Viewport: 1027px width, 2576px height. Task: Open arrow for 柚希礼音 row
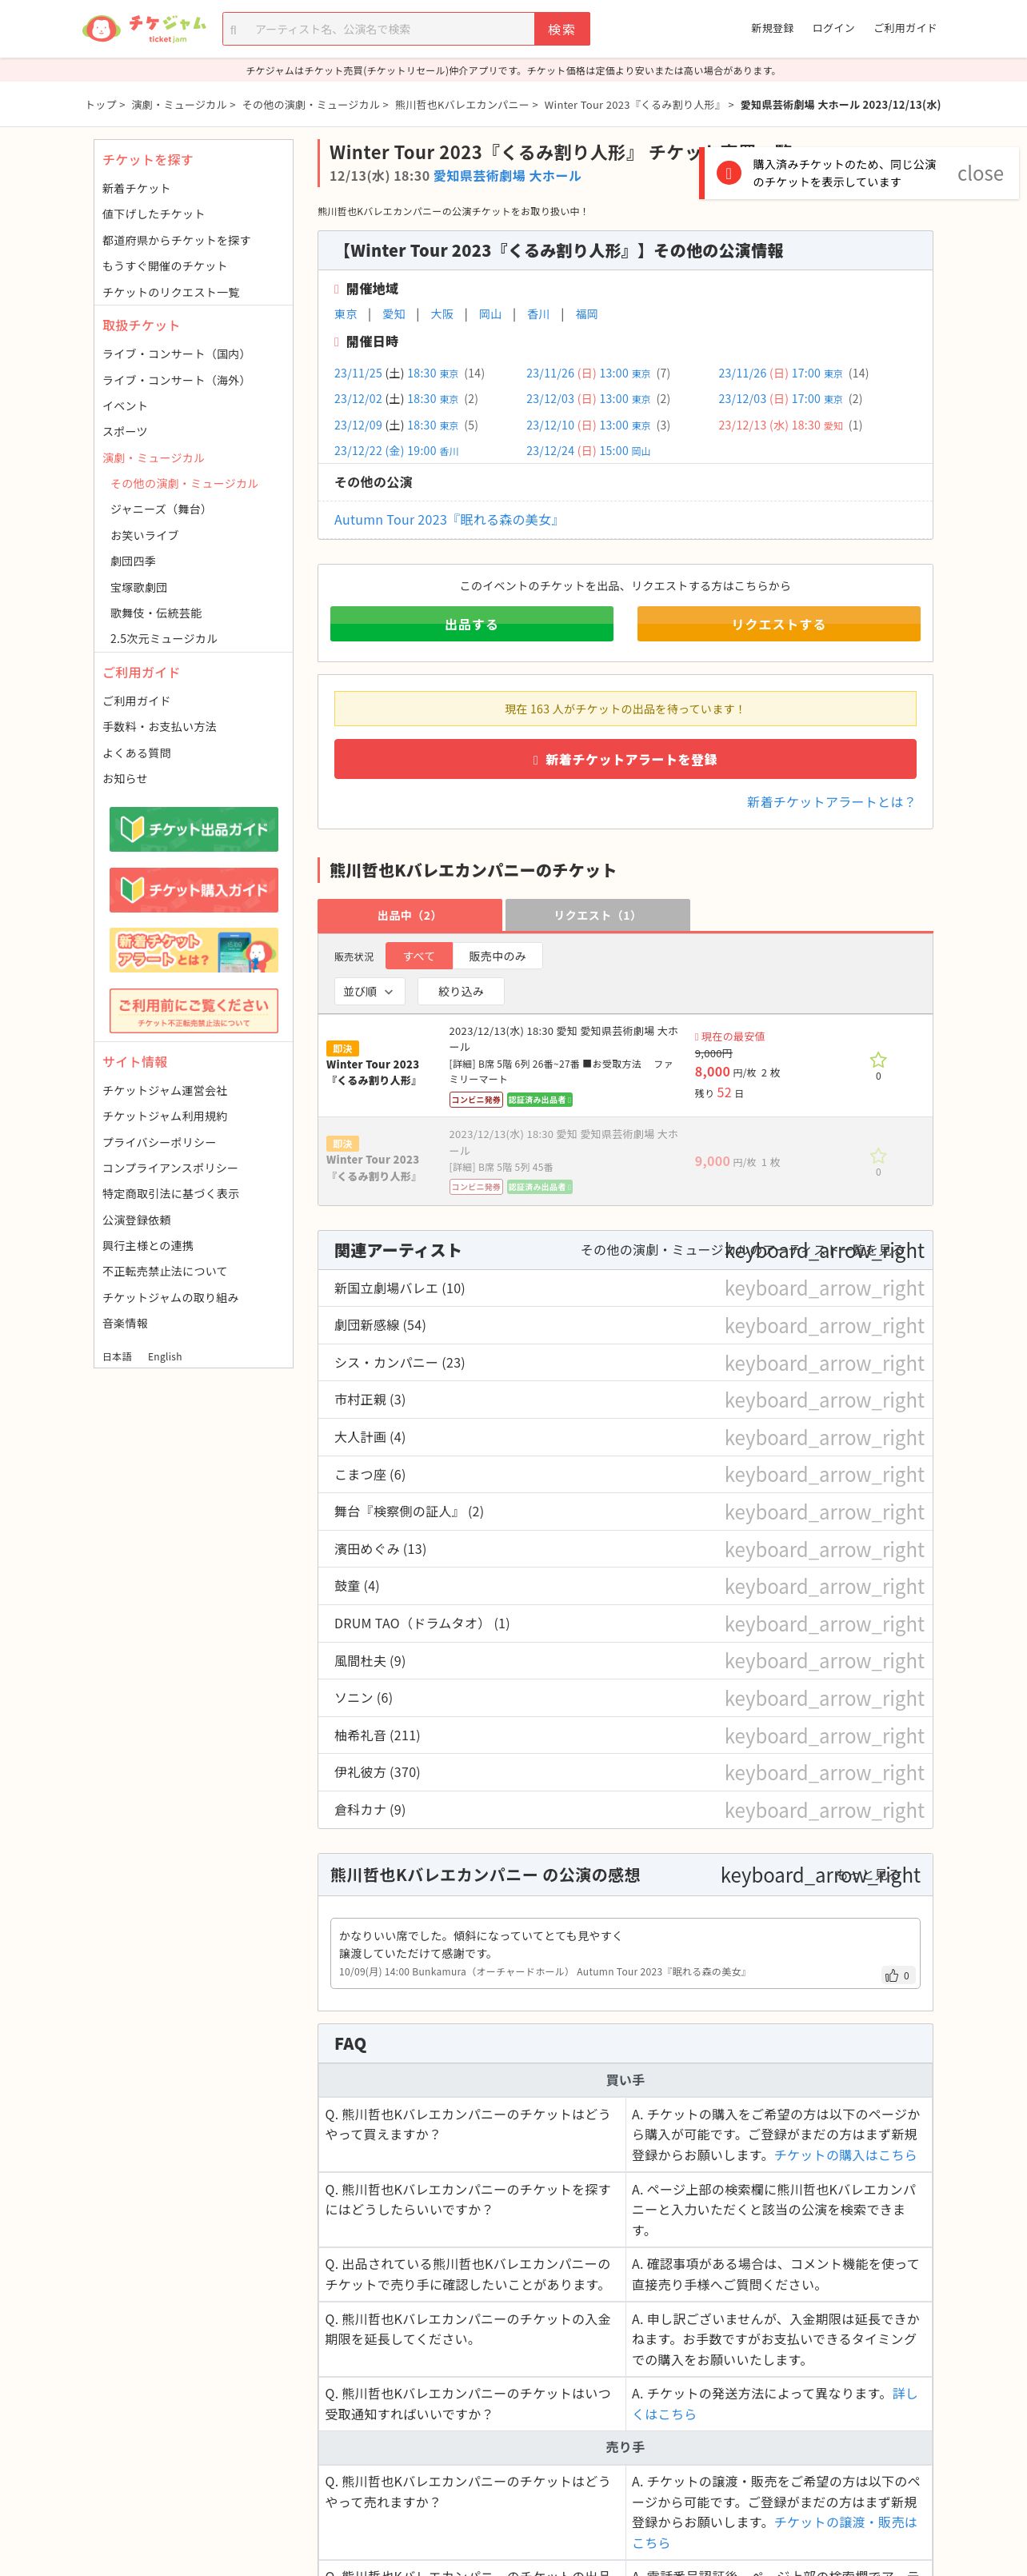824,1736
